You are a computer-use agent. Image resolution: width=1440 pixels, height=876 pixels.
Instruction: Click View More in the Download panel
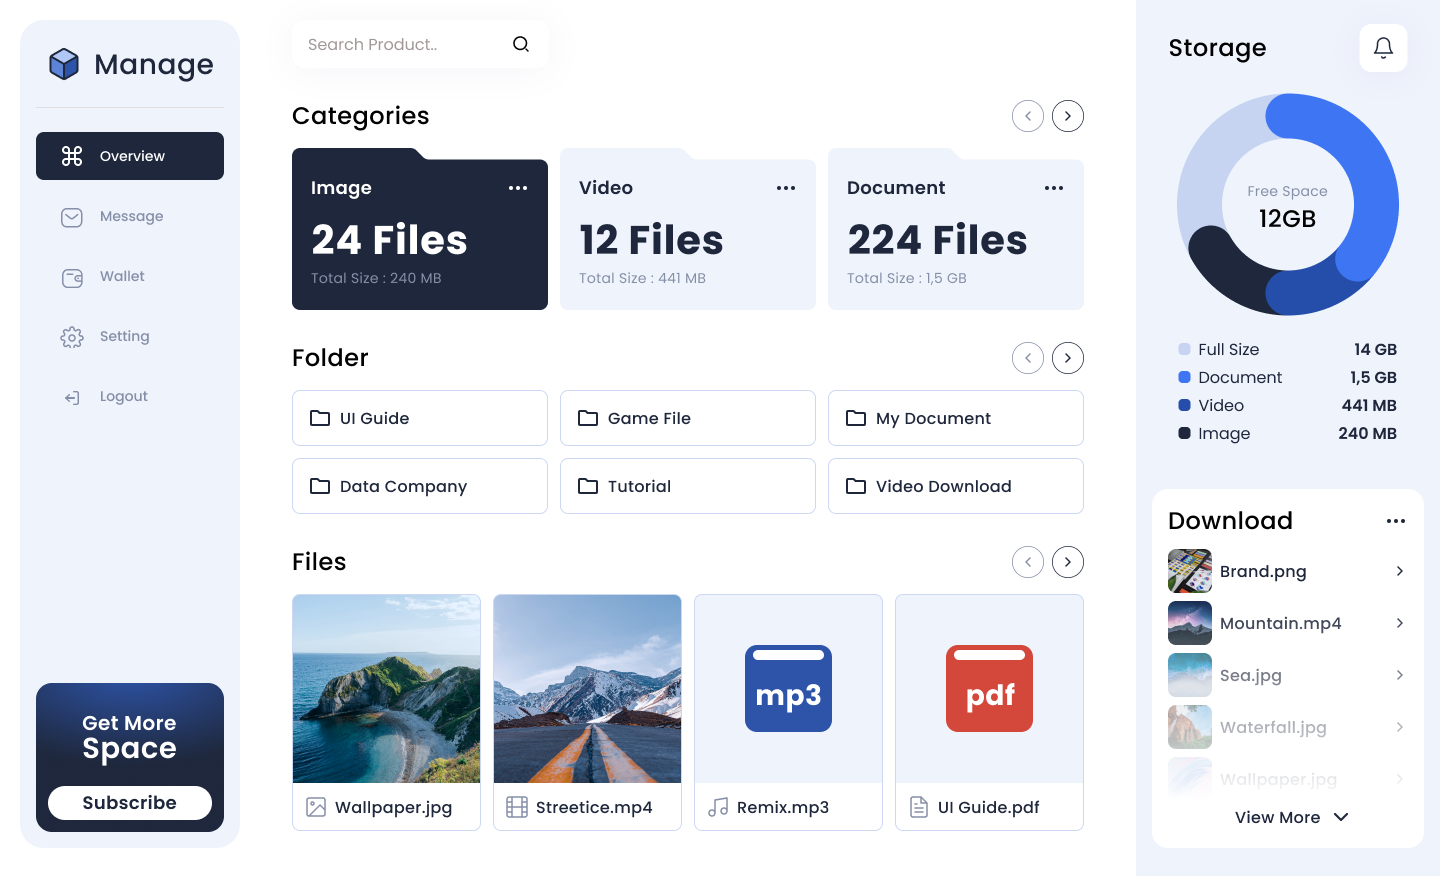[x=1291, y=817]
